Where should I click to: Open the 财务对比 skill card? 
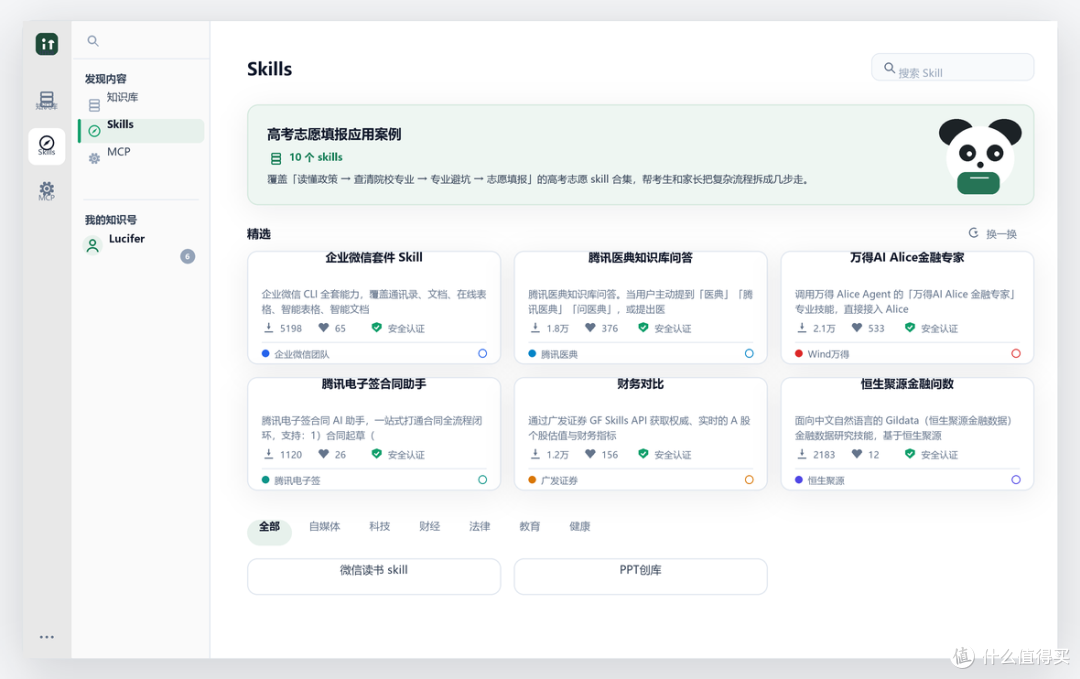point(641,434)
